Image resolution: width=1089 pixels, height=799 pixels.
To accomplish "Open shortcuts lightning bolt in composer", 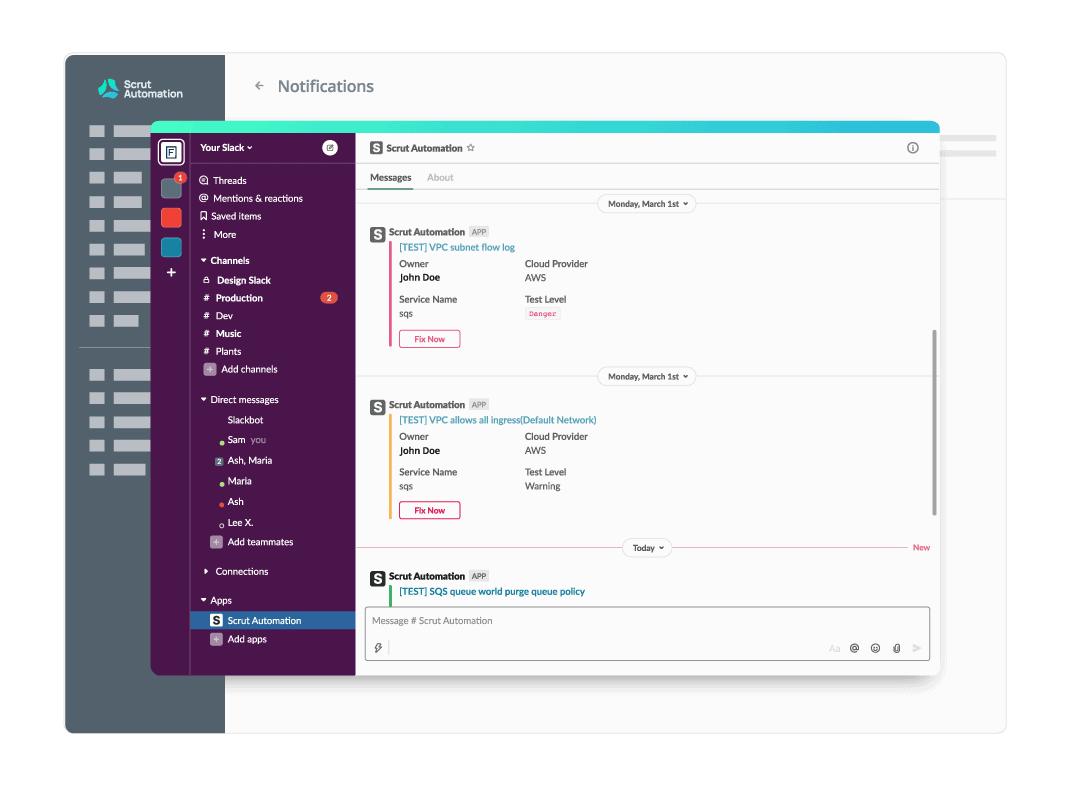I will tap(378, 648).
